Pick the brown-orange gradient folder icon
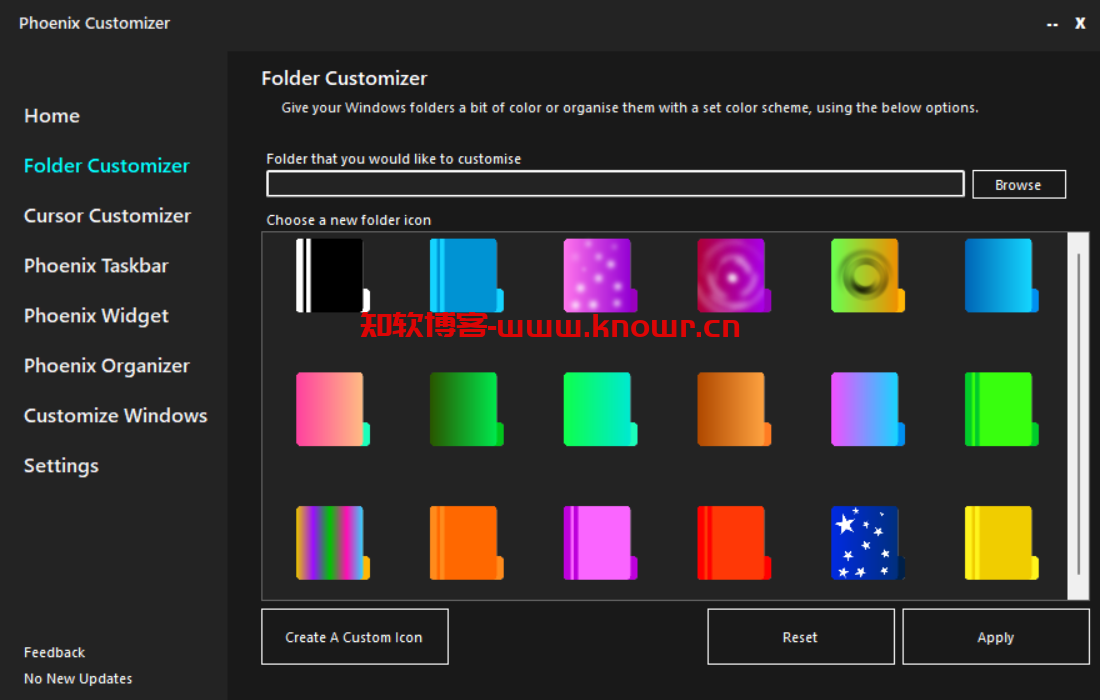This screenshot has height=700, width=1100. [x=734, y=409]
